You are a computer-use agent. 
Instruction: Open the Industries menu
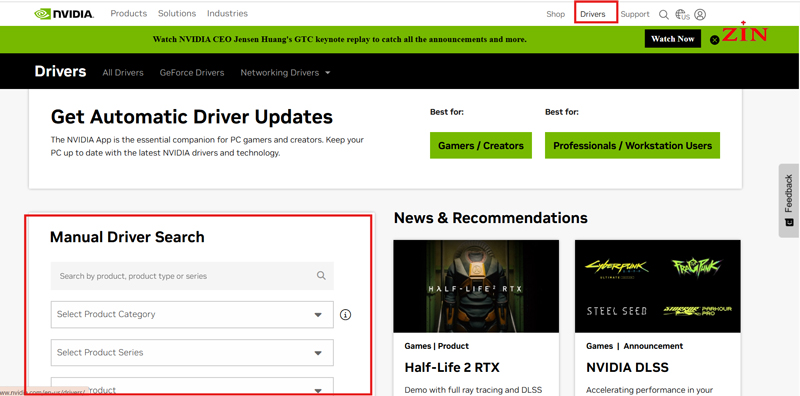click(227, 14)
